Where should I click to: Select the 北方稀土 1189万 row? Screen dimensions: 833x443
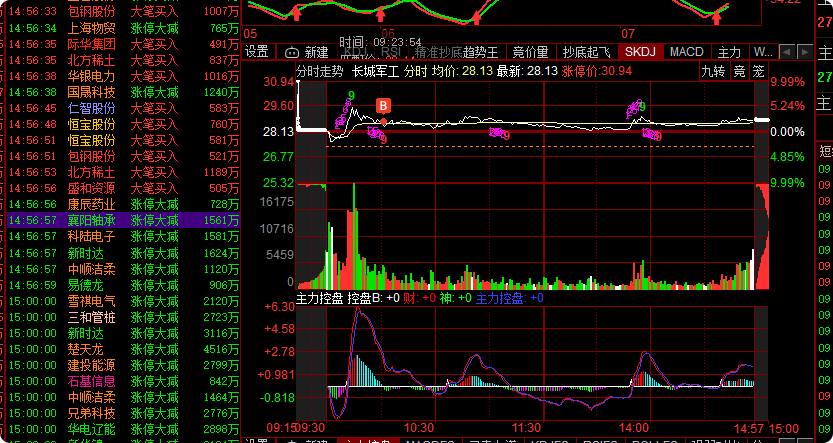point(123,172)
